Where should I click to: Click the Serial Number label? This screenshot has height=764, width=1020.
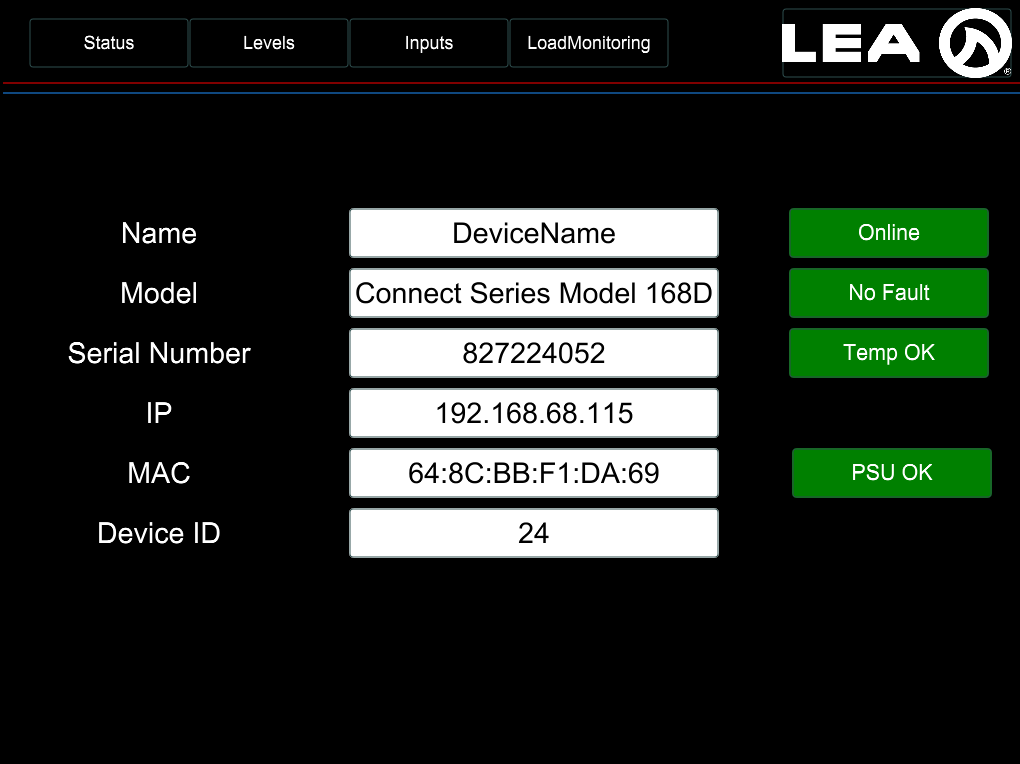(x=159, y=353)
